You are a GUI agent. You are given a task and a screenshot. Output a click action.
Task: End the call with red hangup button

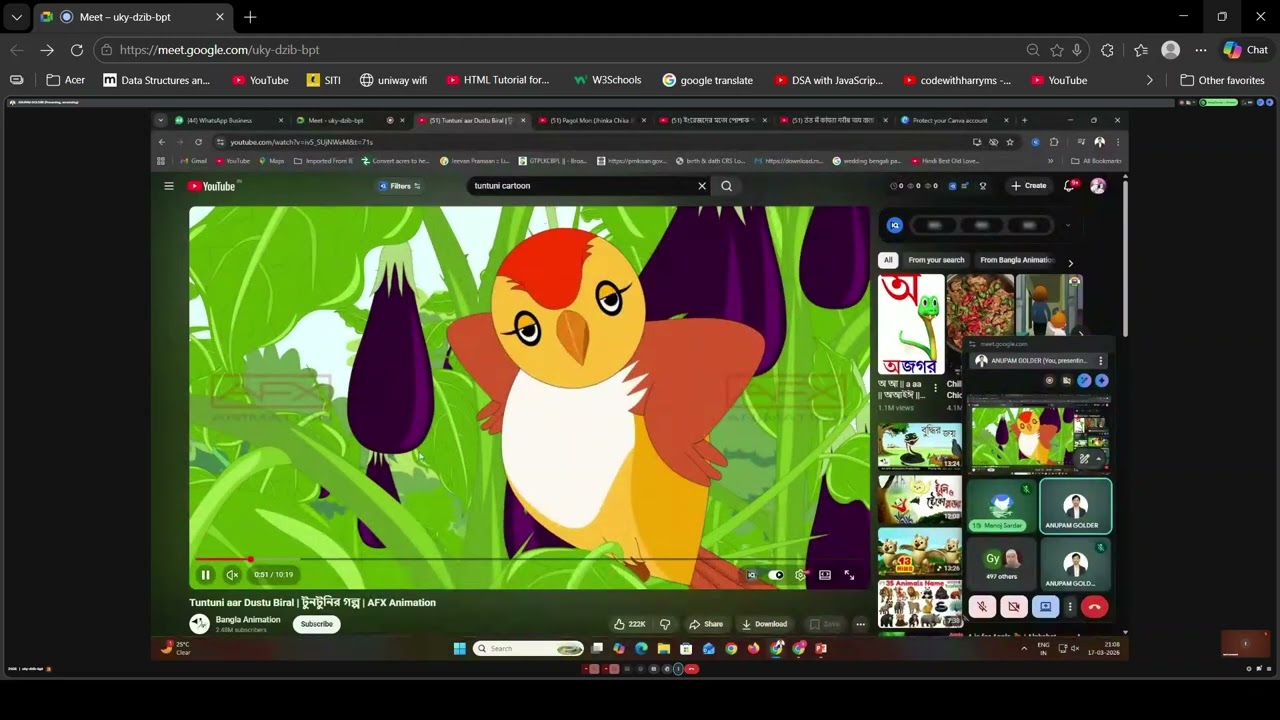(1094, 607)
